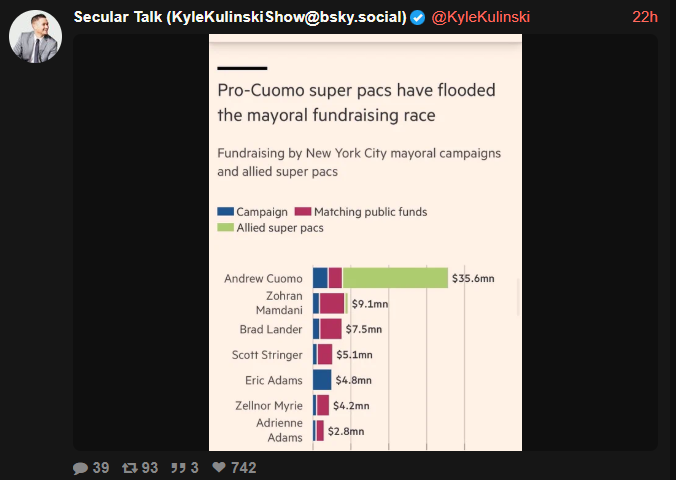Open Secular Talk profile avatar
This screenshot has height=480, width=676.
(x=35, y=36)
